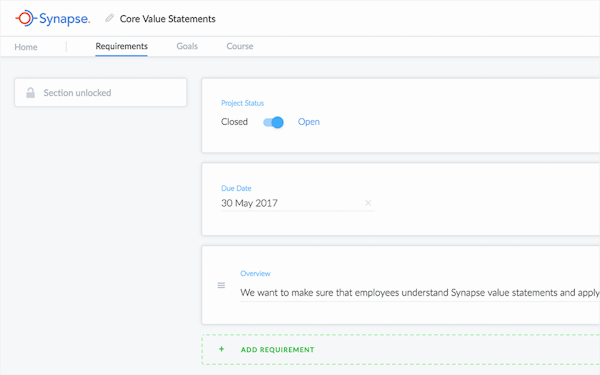Screen dimensions: 600x375
Task: Select the Open status label
Action: [x=309, y=122]
